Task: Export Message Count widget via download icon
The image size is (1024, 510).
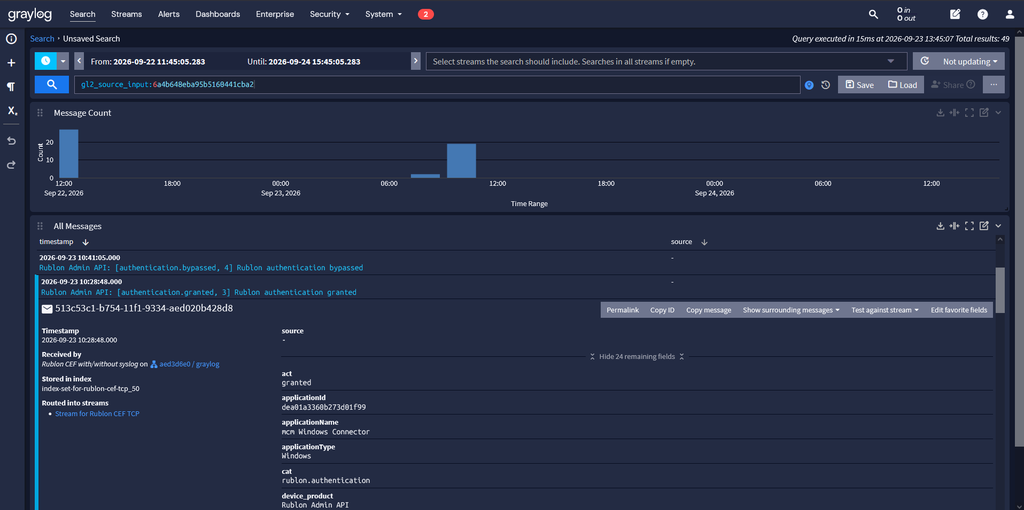Action: tap(940, 113)
